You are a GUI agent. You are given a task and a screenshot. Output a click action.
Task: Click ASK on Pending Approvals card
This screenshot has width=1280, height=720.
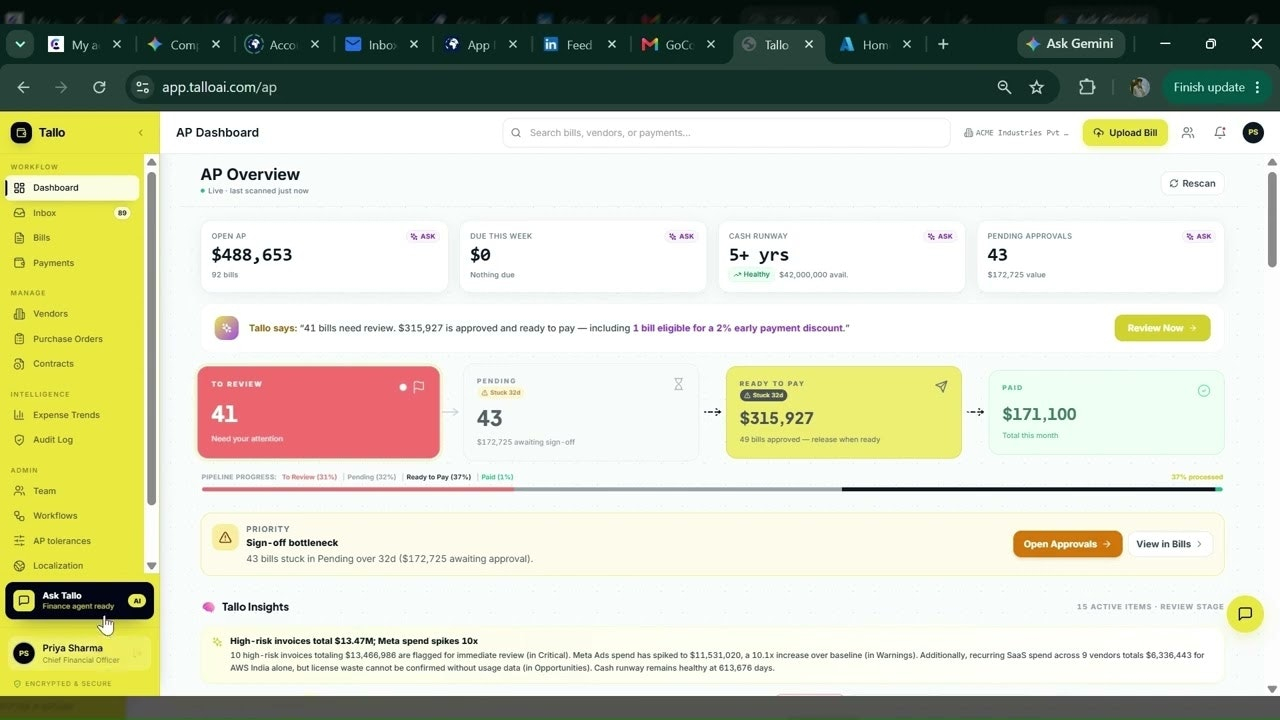click(x=1198, y=237)
